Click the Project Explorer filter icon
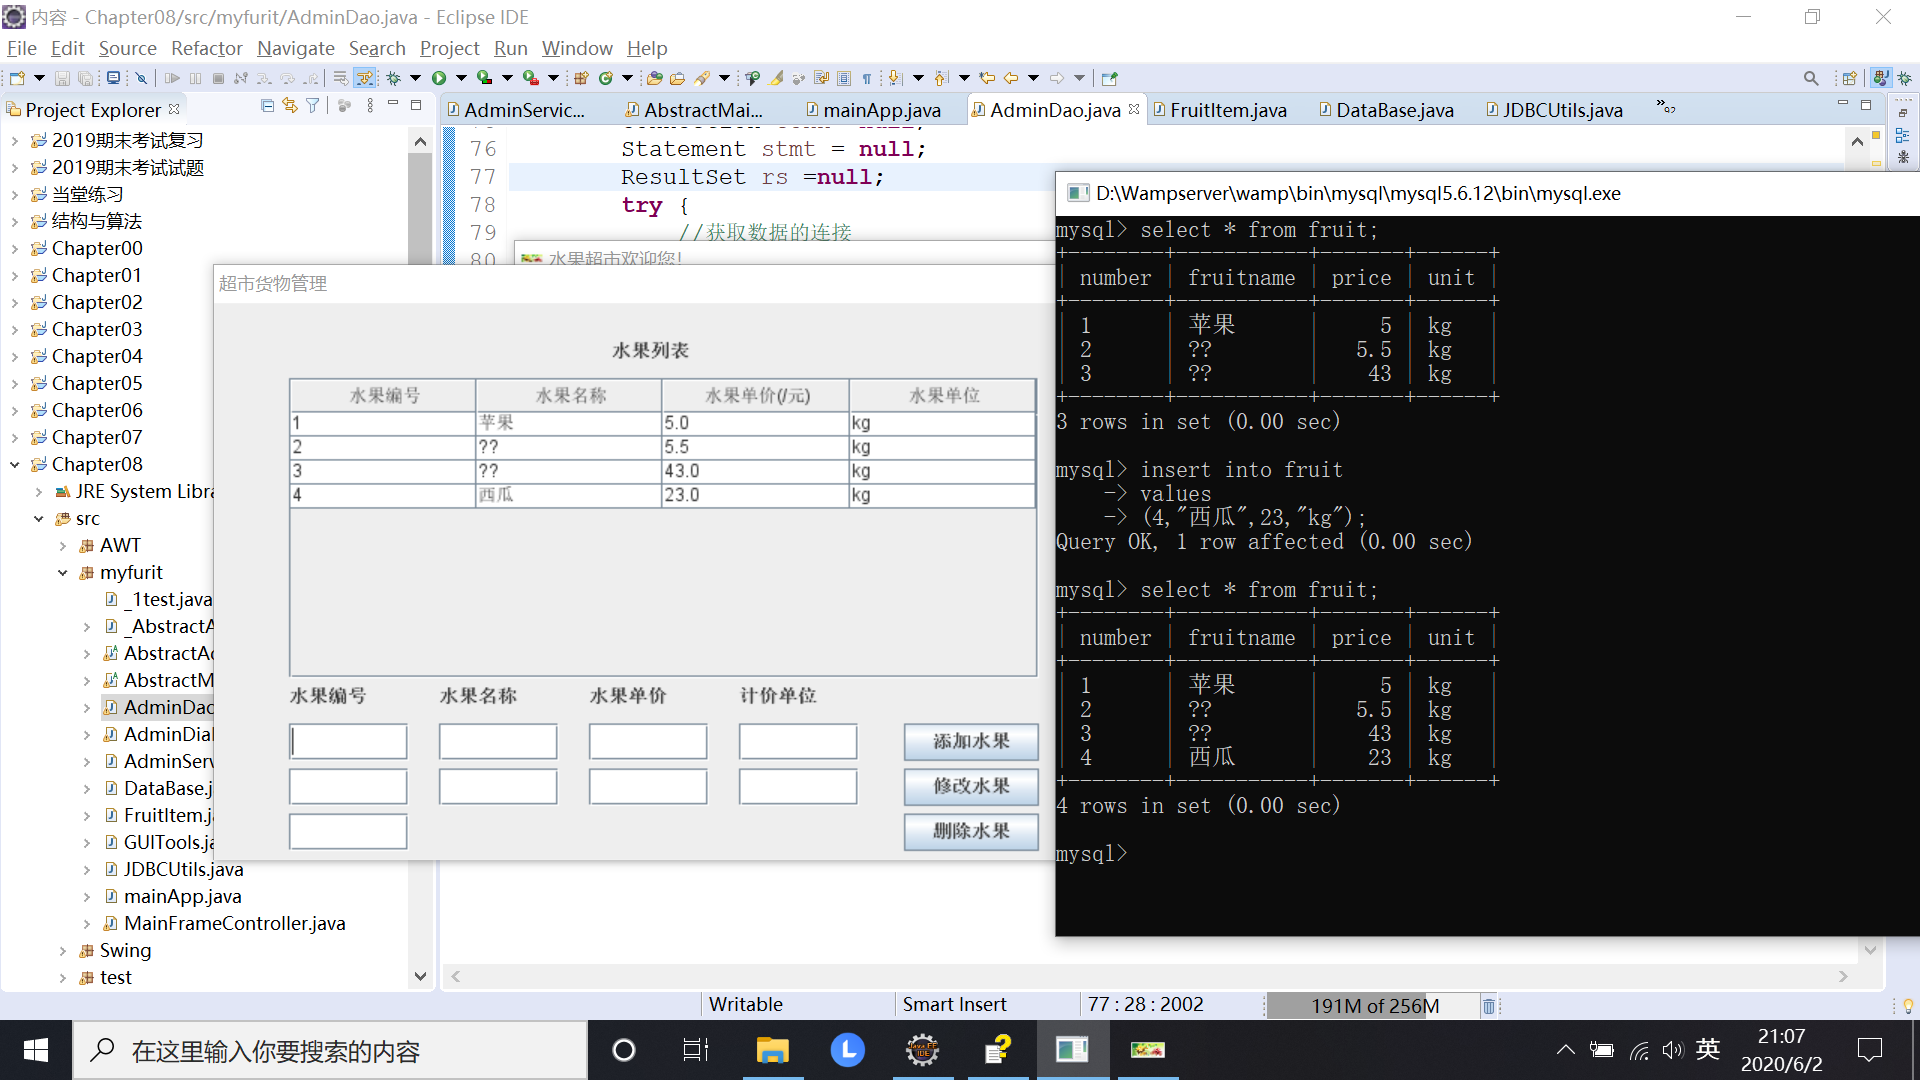Screen dimensions: 1920x1080 click(x=313, y=106)
